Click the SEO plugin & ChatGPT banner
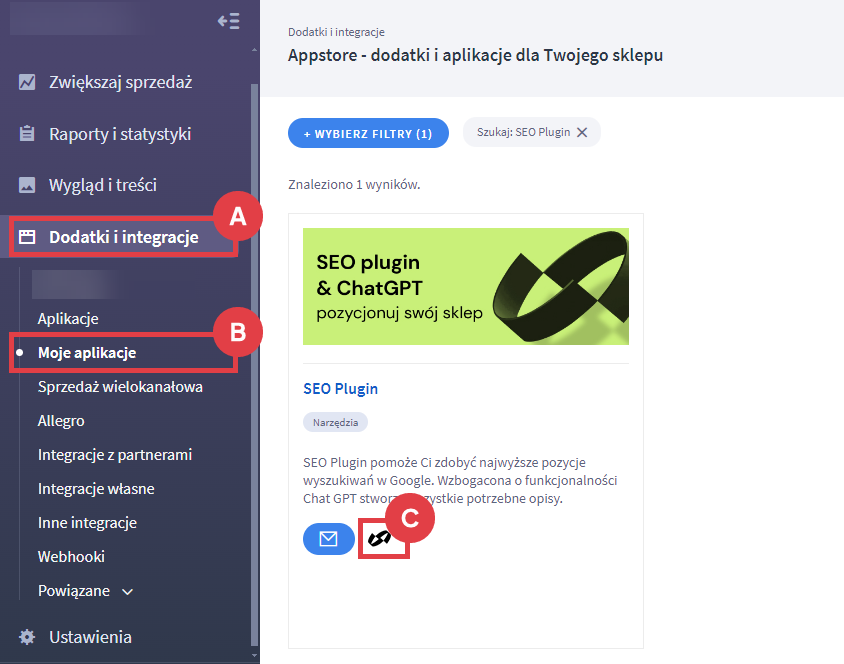 [x=466, y=286]
